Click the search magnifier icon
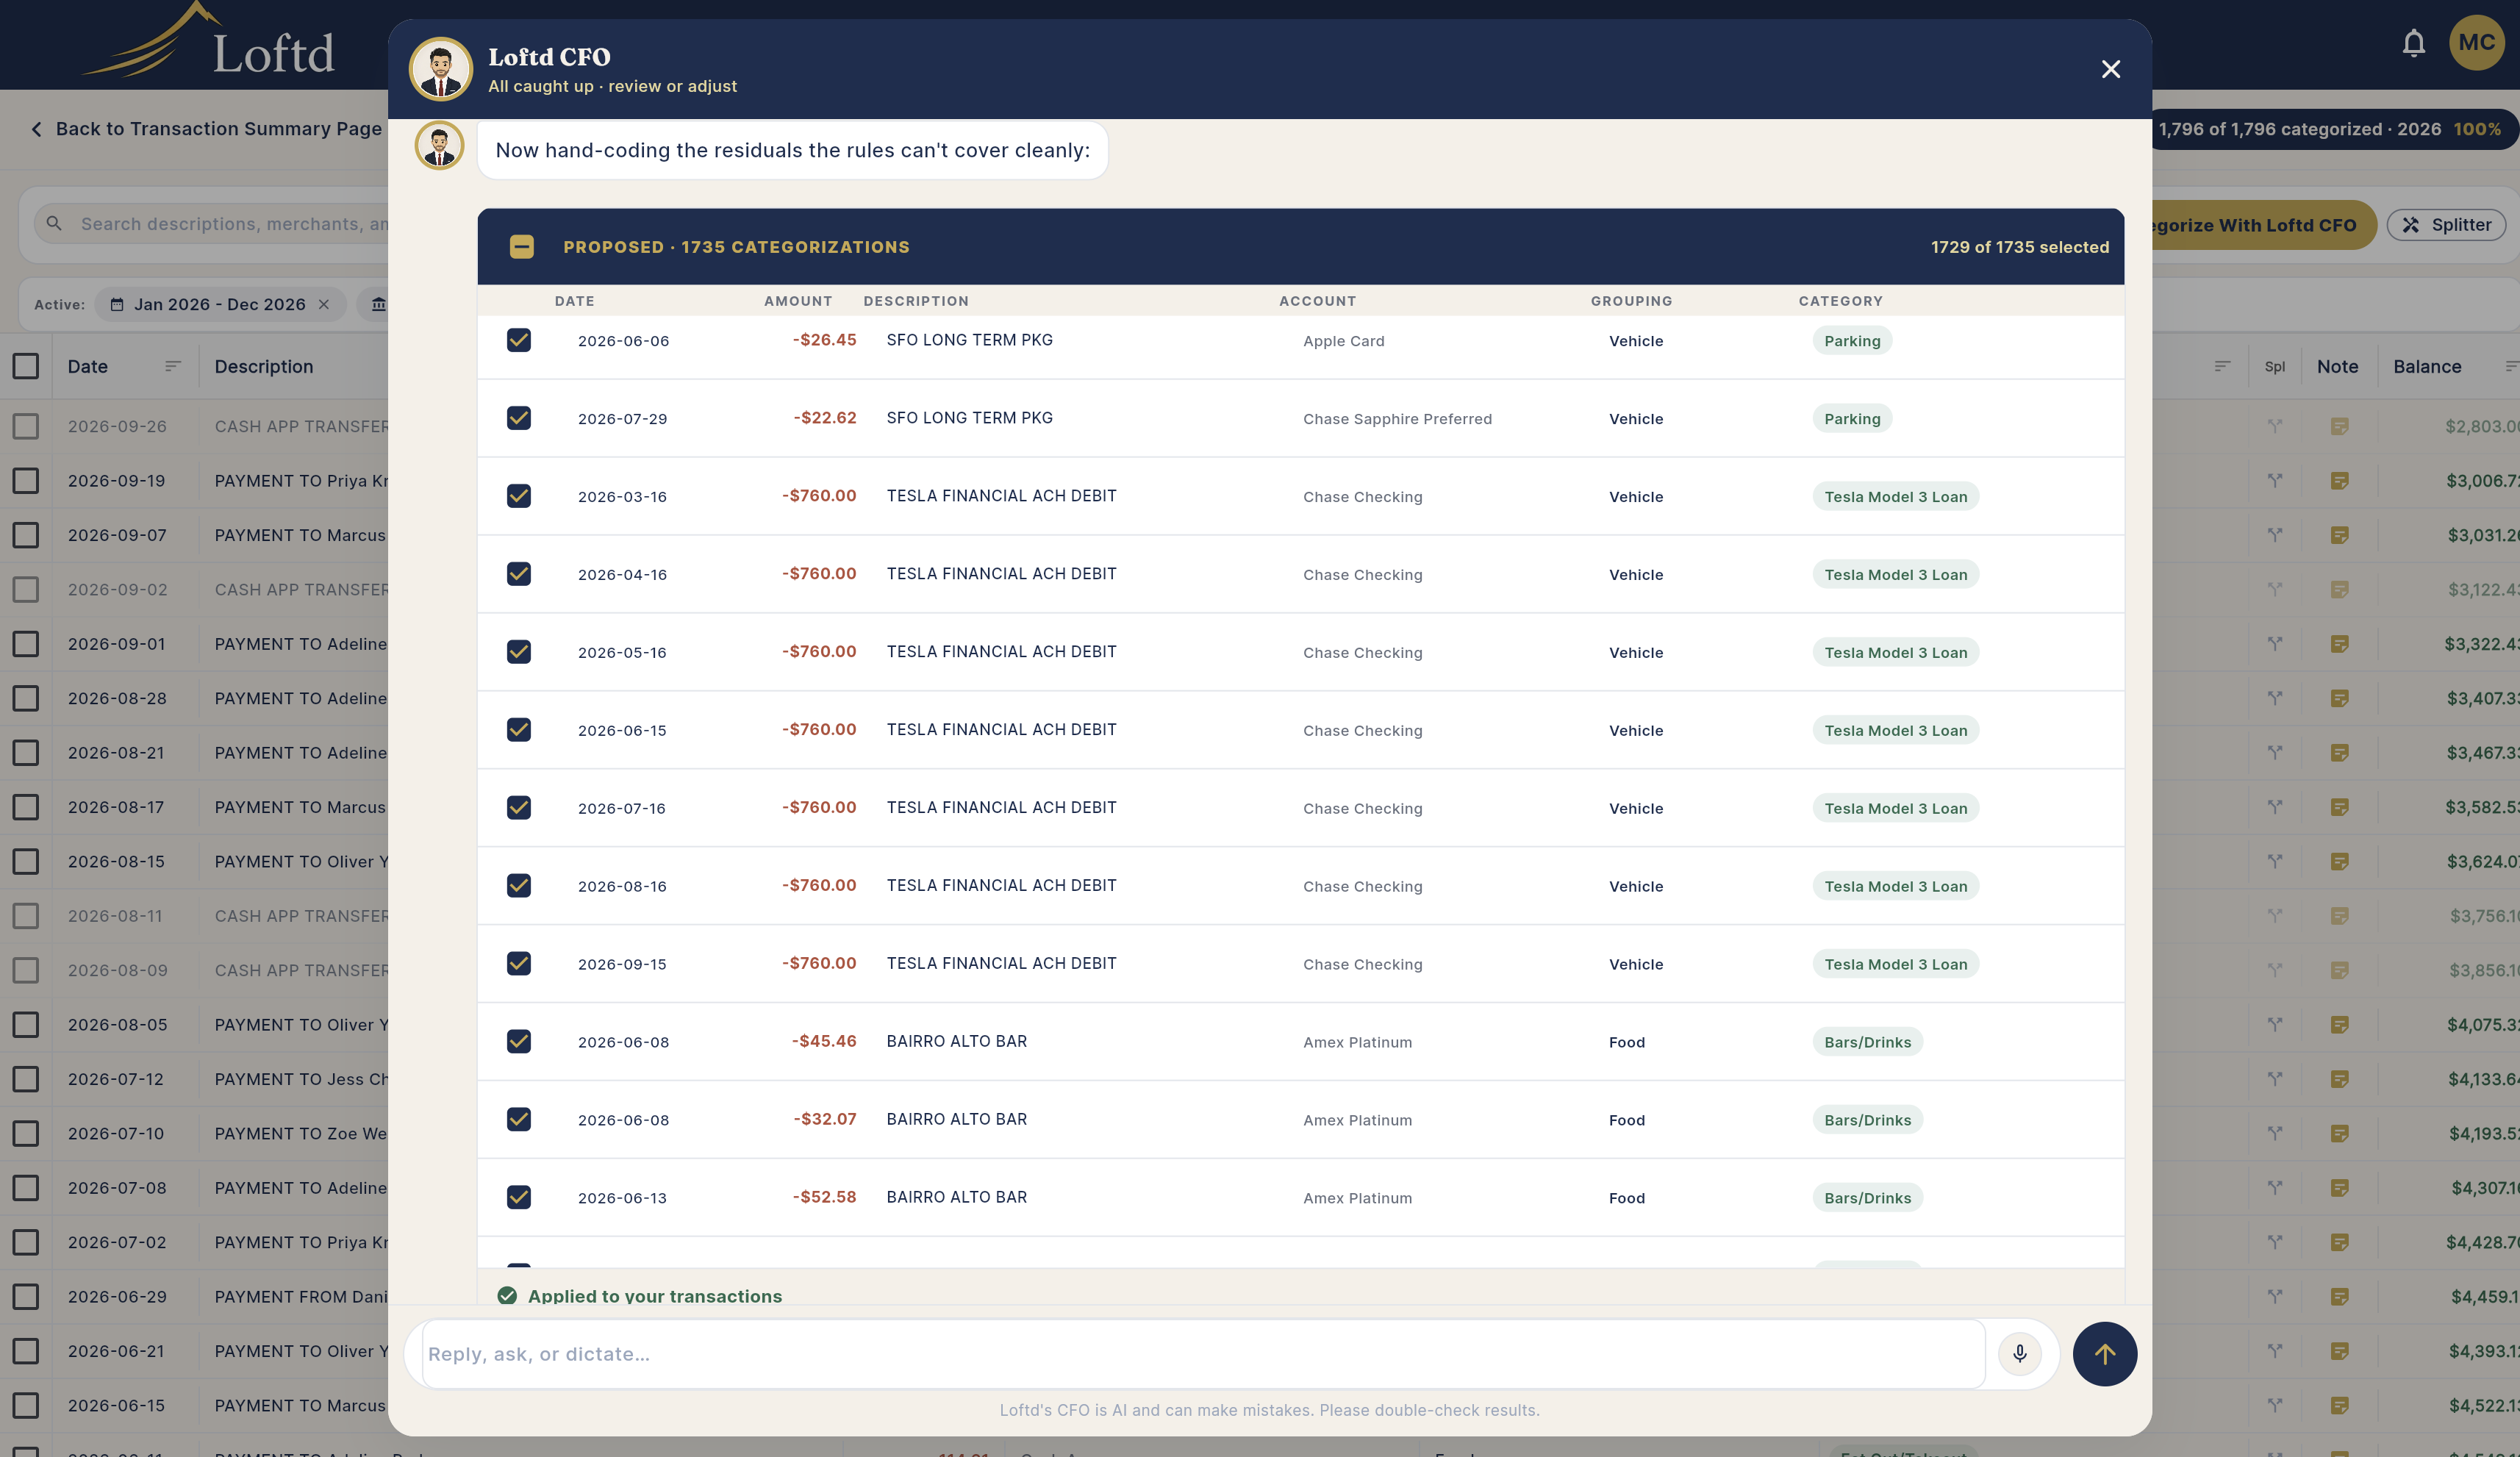2520x1457 pixels. (54, 224)
